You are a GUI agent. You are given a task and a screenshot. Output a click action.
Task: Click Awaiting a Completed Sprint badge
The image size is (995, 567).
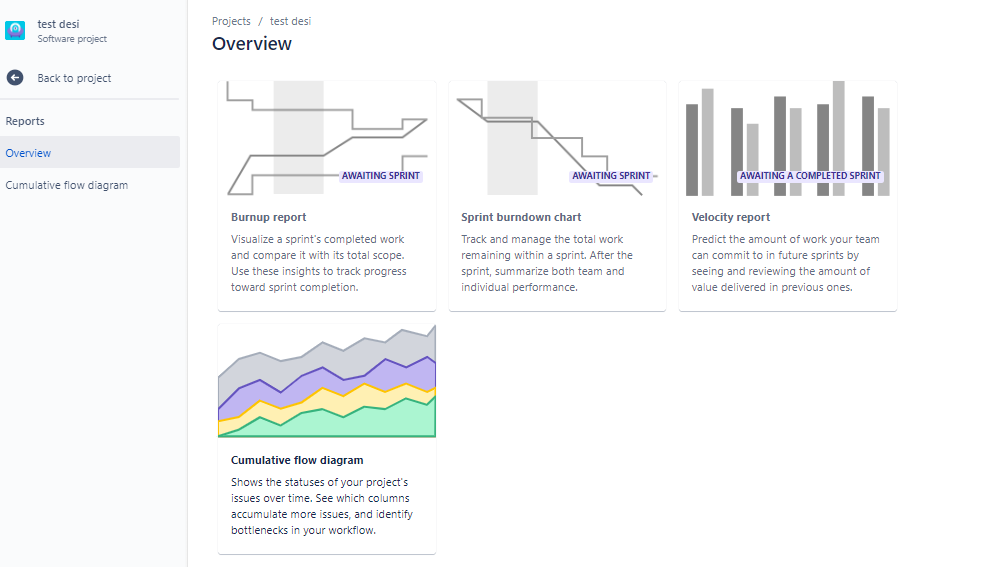(x=810, y=176)
